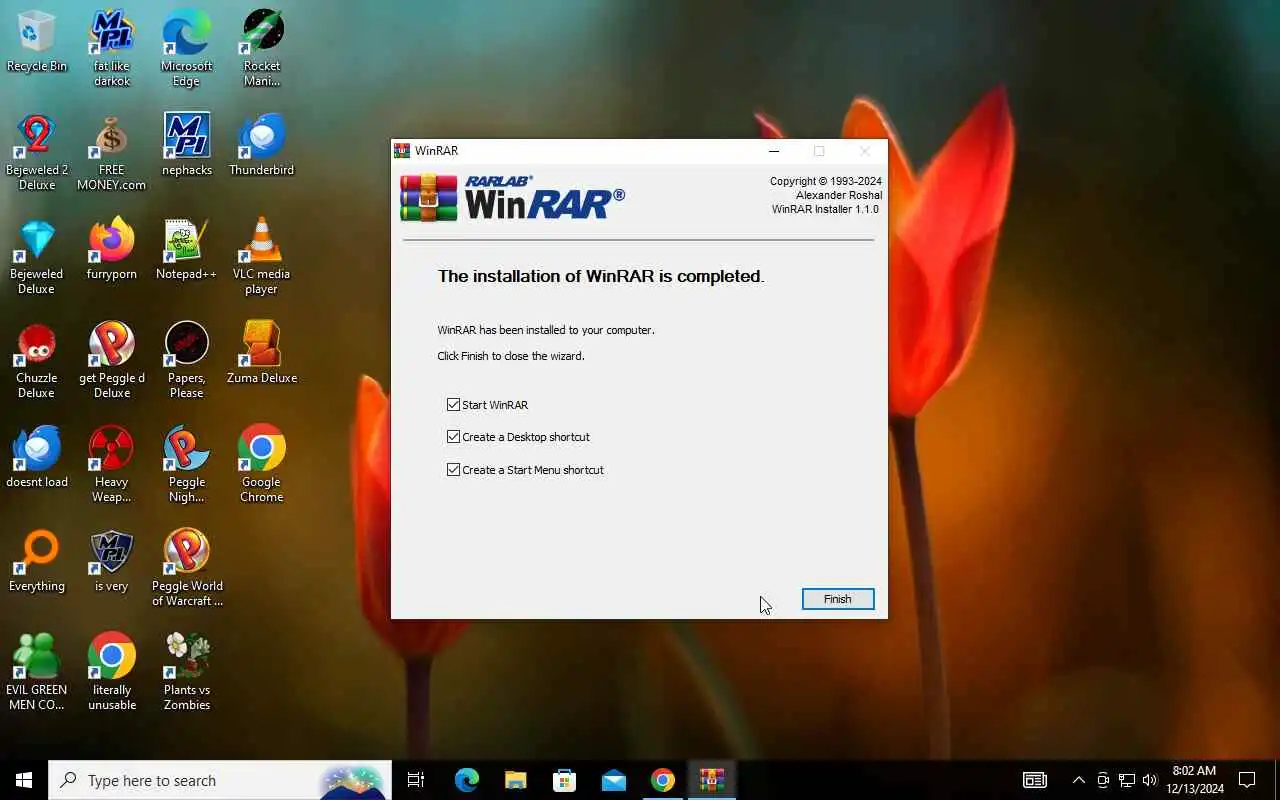Click Finish to close the wizard
Image resolution: width=1280 pixels, height=800 pixels.
pos(838,599)
